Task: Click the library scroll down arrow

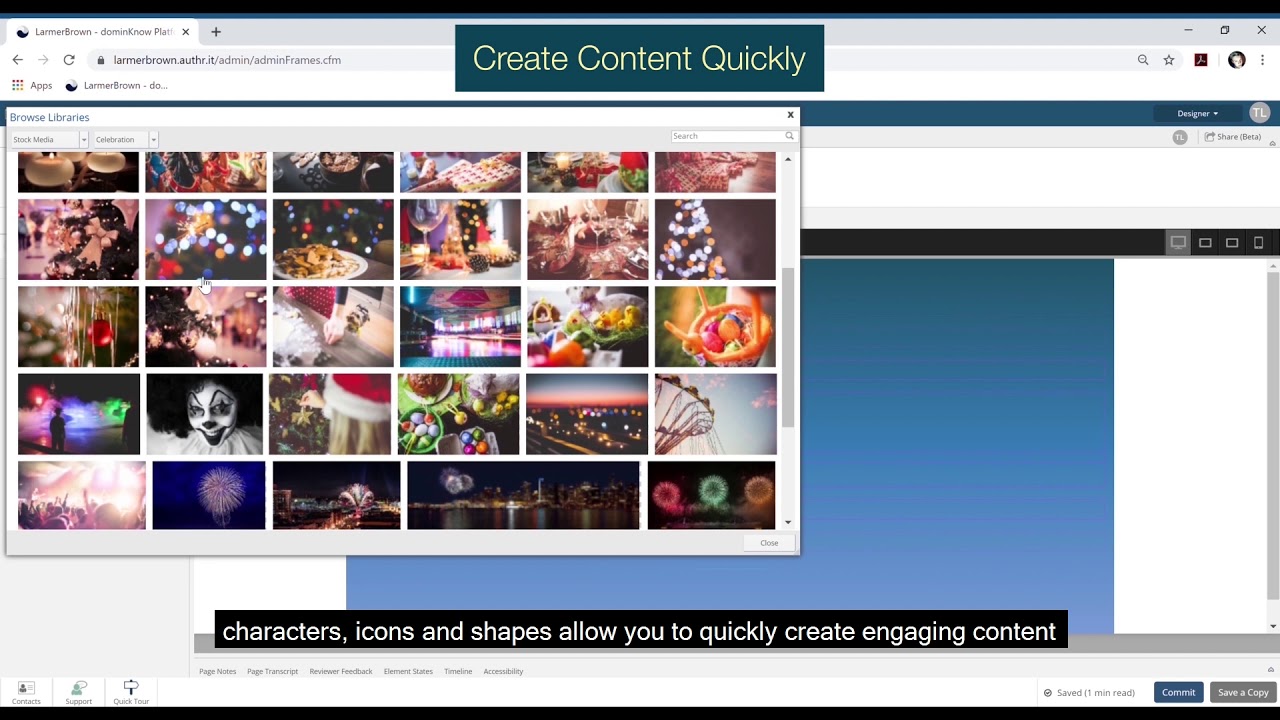Action: coord(788,522)
